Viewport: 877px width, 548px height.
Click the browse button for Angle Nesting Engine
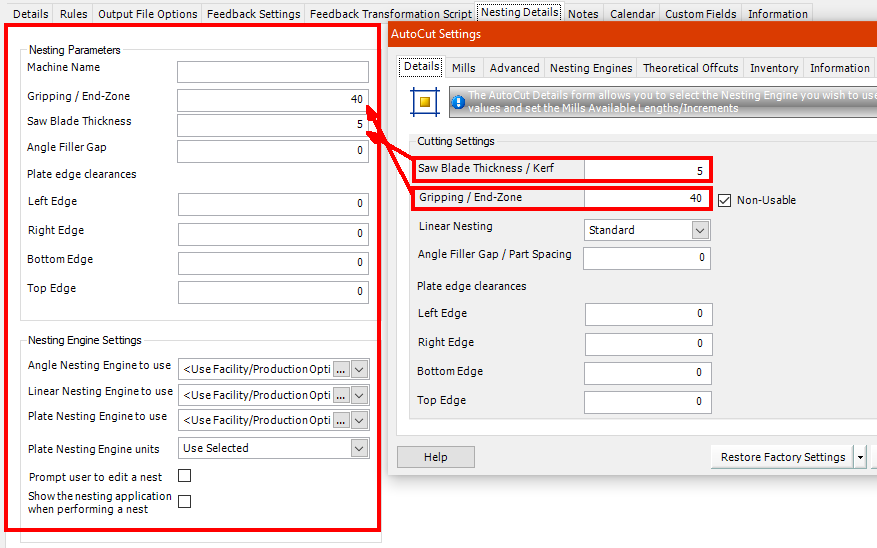point(341,369)
